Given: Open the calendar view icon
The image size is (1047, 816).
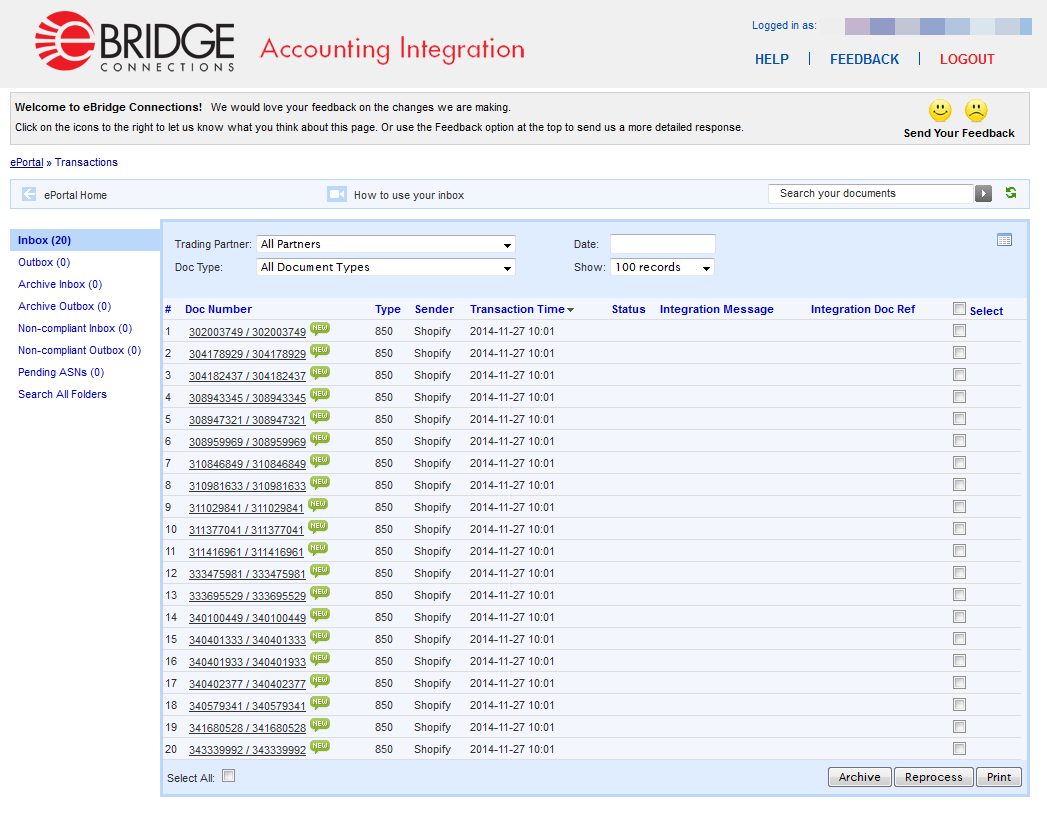Looking at the screenshot, I should [1004, 239].
